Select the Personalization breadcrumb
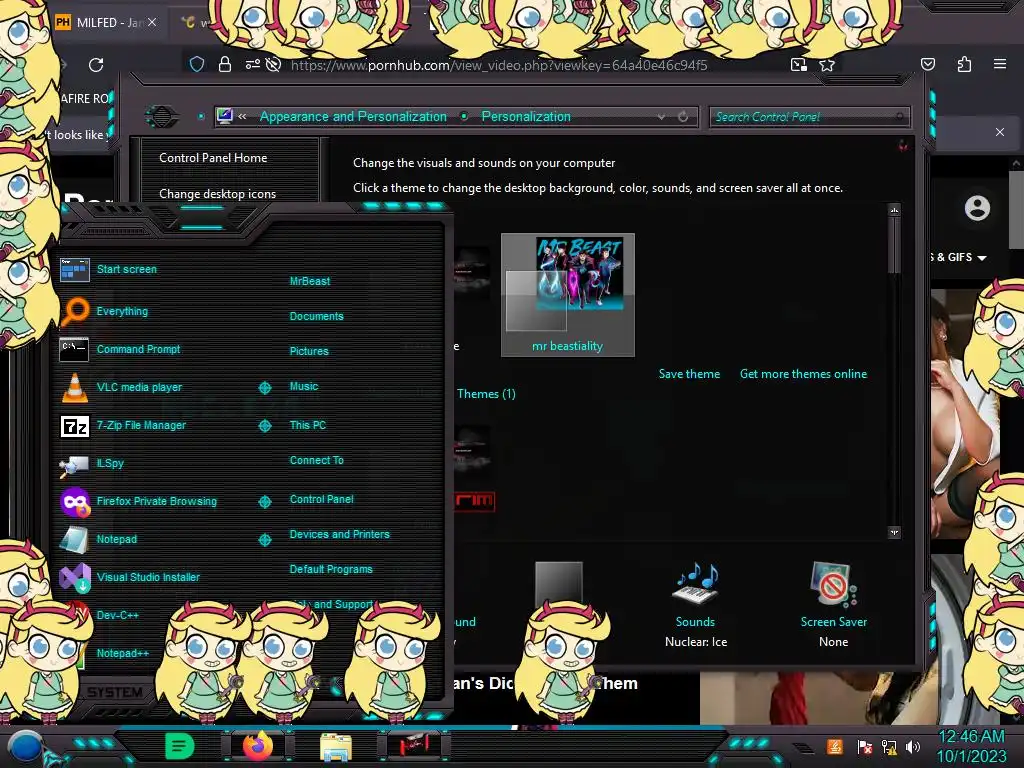The height and width of the screenshot is (768, 1024). [526, 116]
